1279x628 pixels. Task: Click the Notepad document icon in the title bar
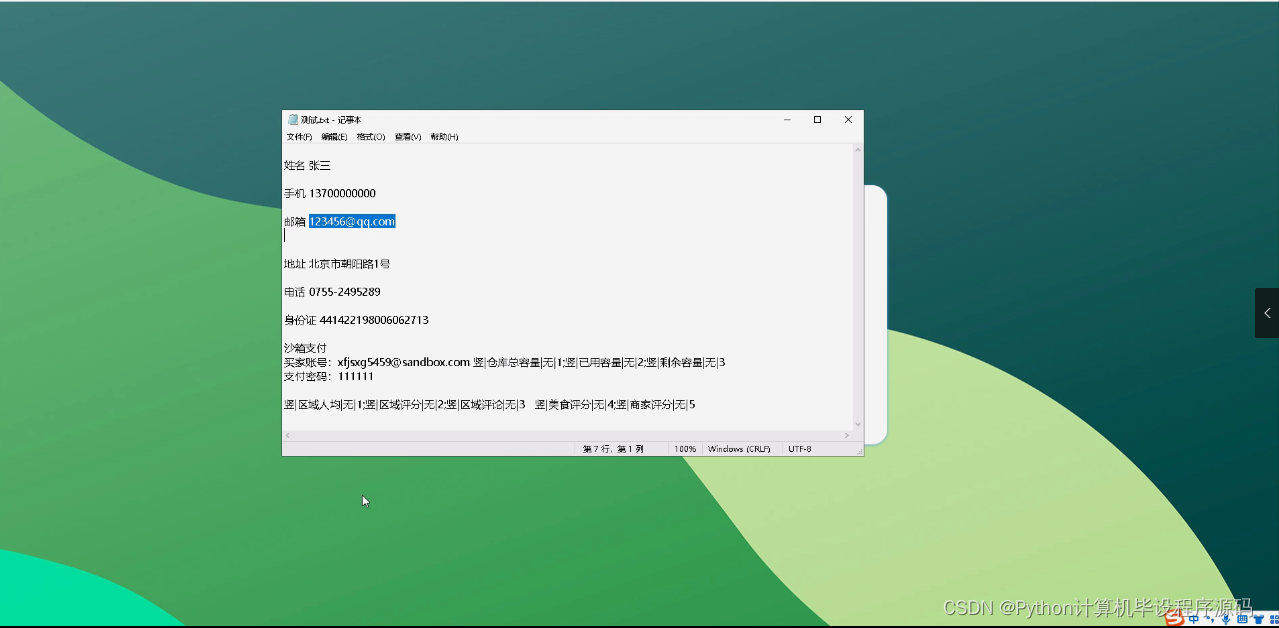click(x=291, y=119)
